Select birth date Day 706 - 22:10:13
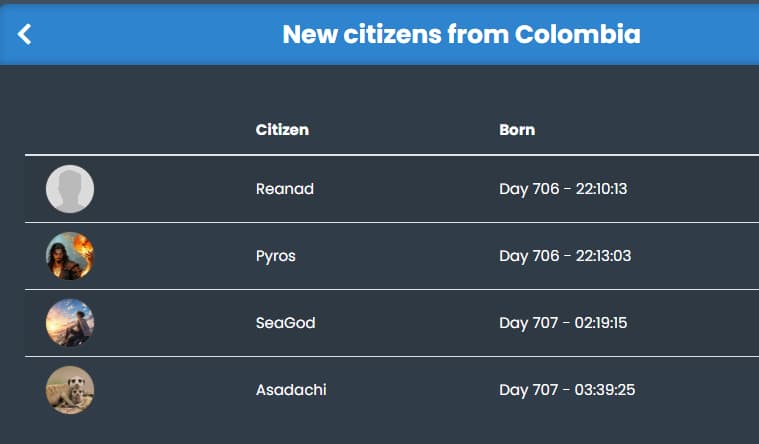 (563, 189)
